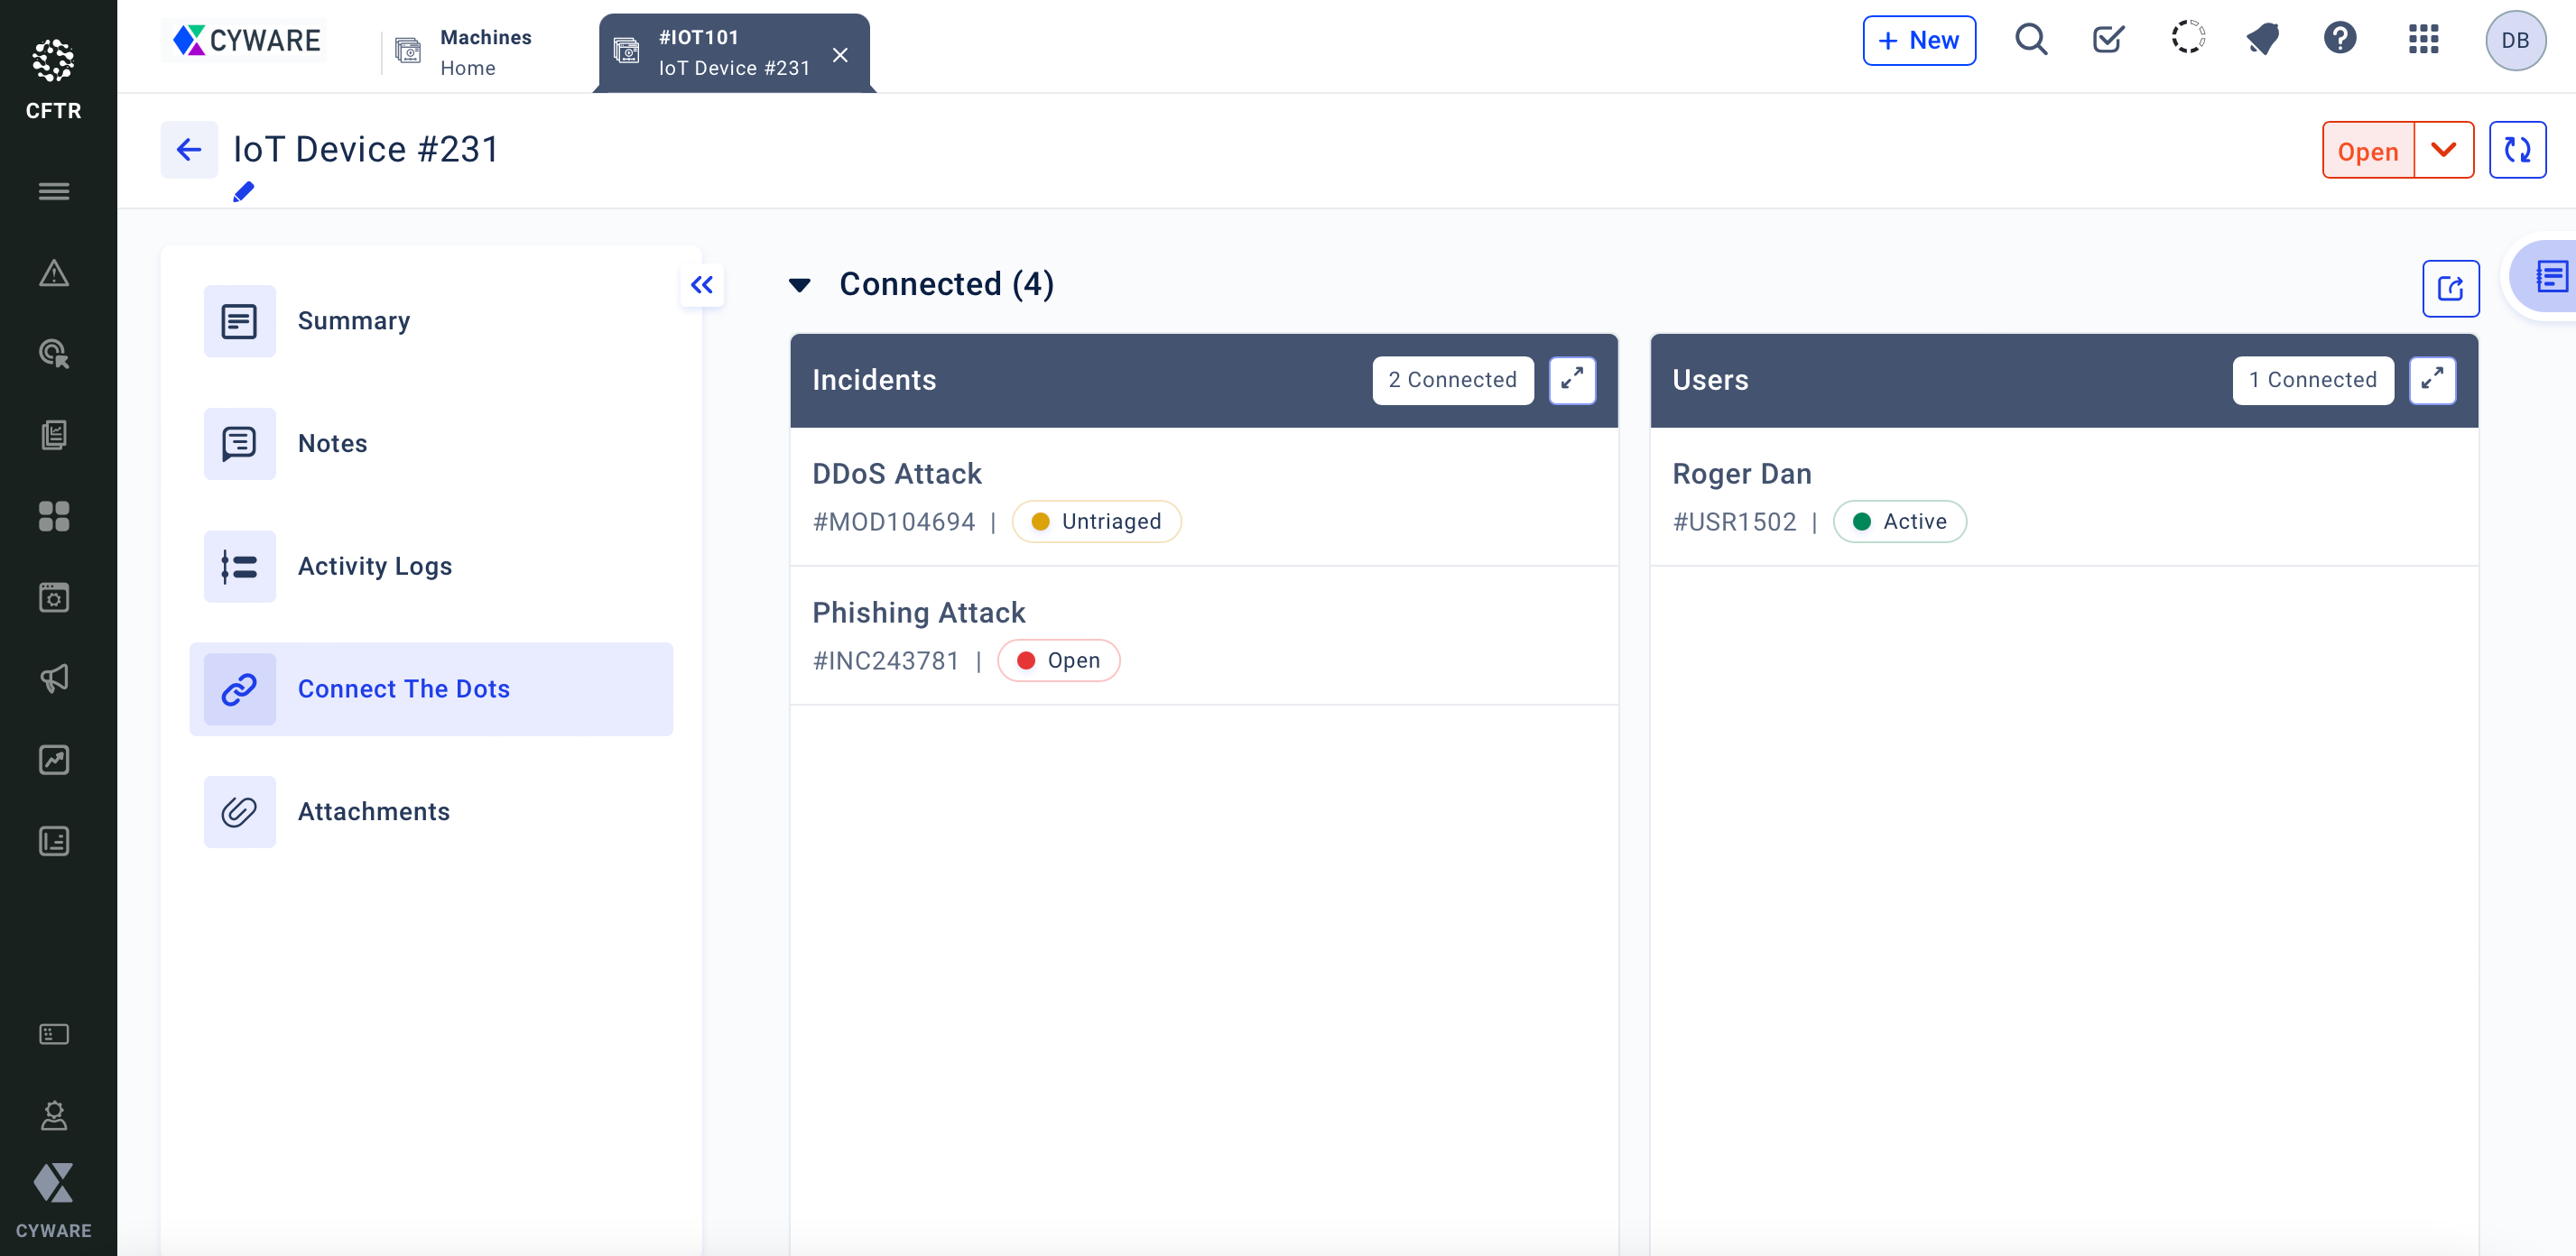Click the announcement megaphone sidebar icon
This screenshot has width=2576, height=1256.
tap(54, 679)
